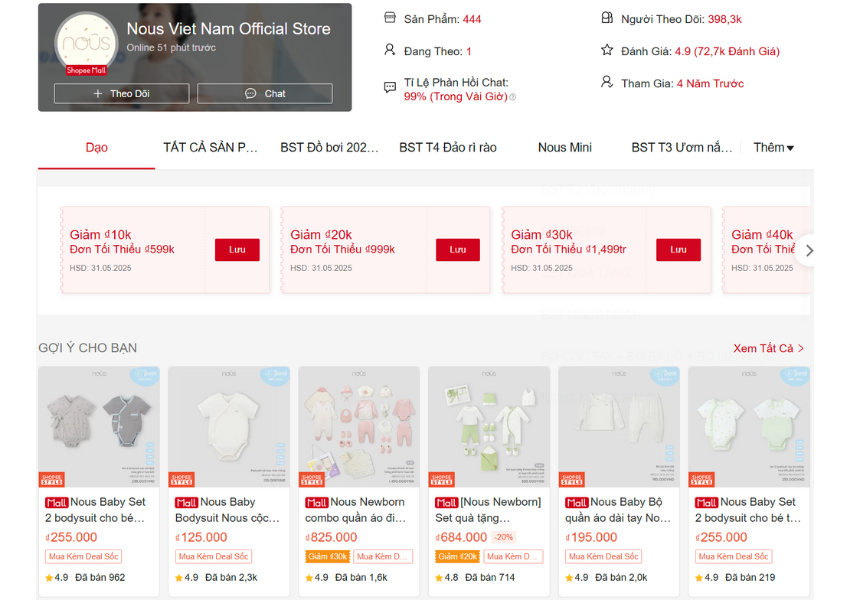Expand the Thêm categories dropdown
Viewport: 850px width, 600px height.
(x=774, y=147)
